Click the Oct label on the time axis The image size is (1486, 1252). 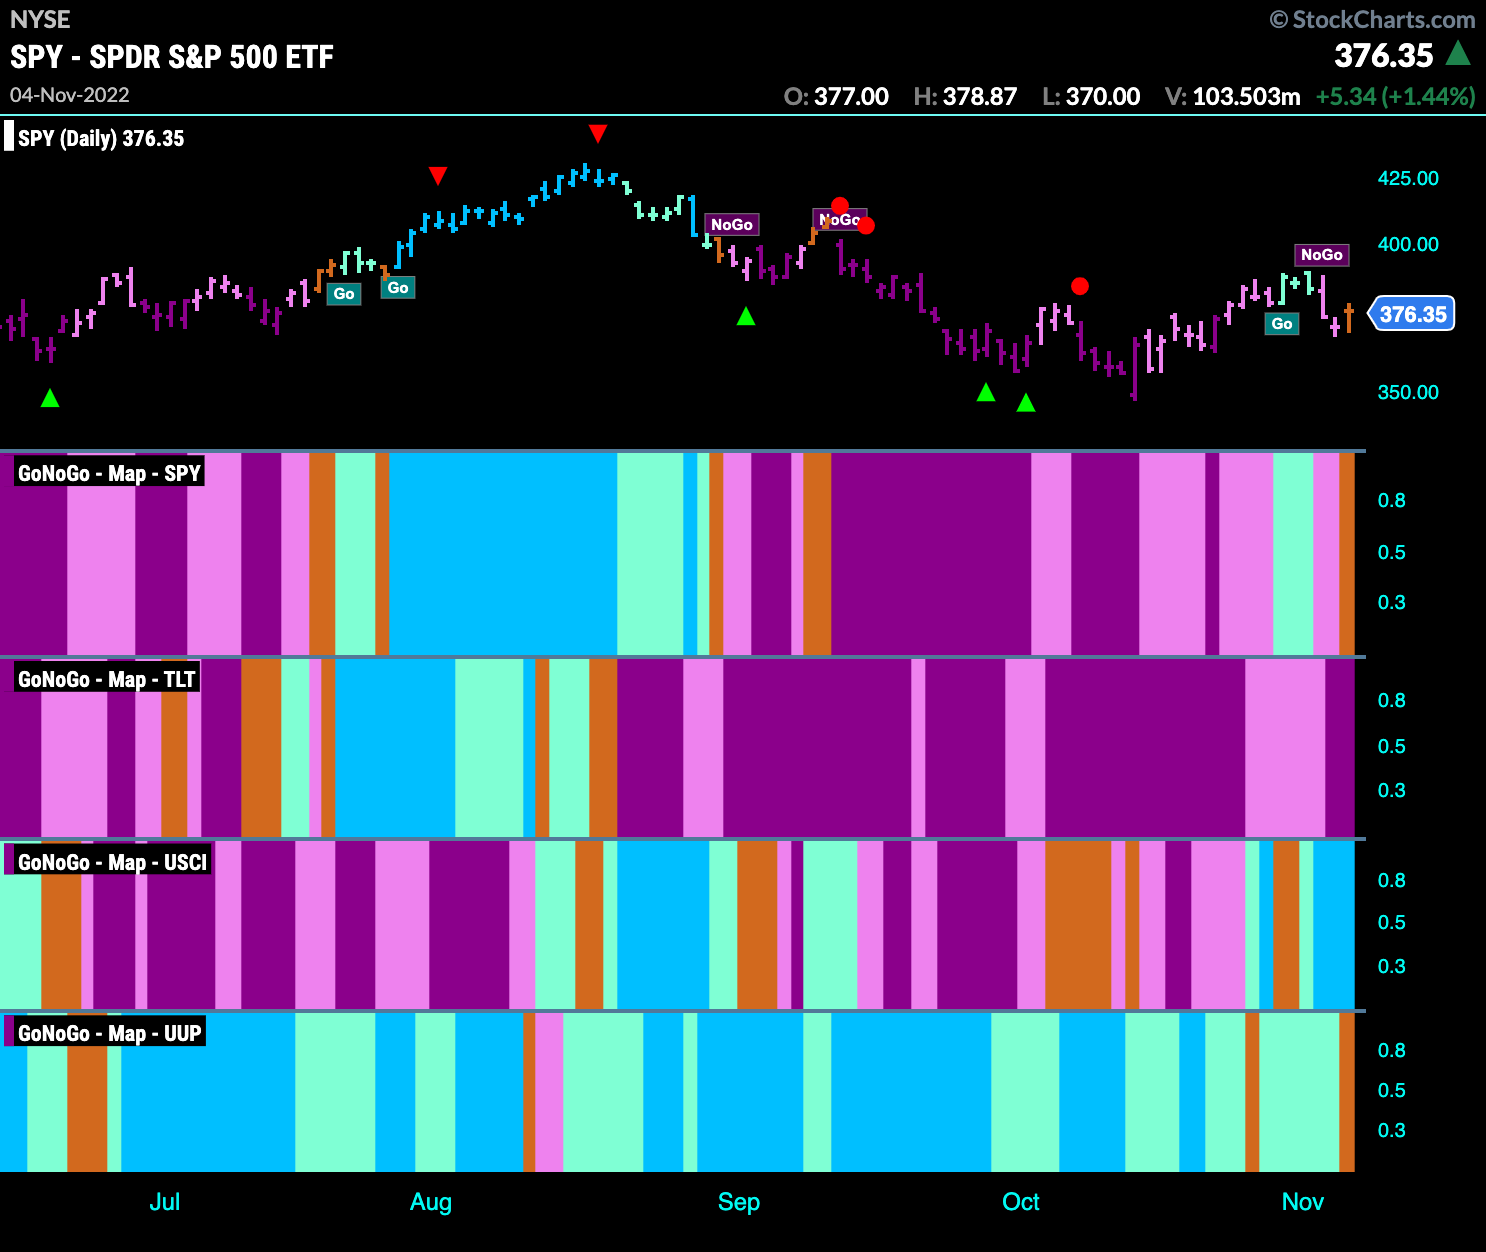click(x=1021, y=1202)
